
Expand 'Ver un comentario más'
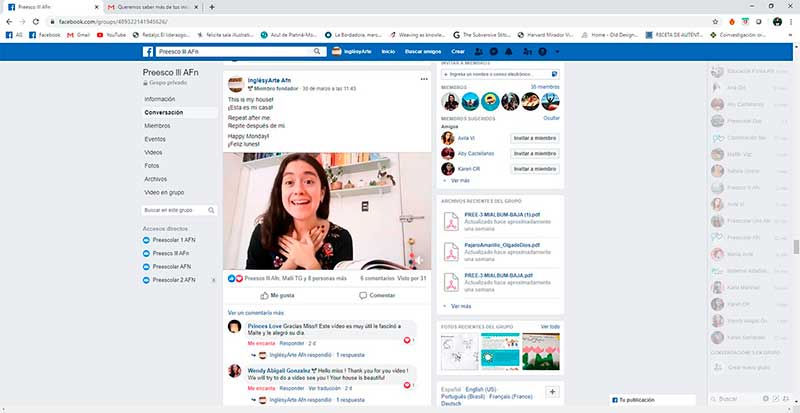(256, 312)
